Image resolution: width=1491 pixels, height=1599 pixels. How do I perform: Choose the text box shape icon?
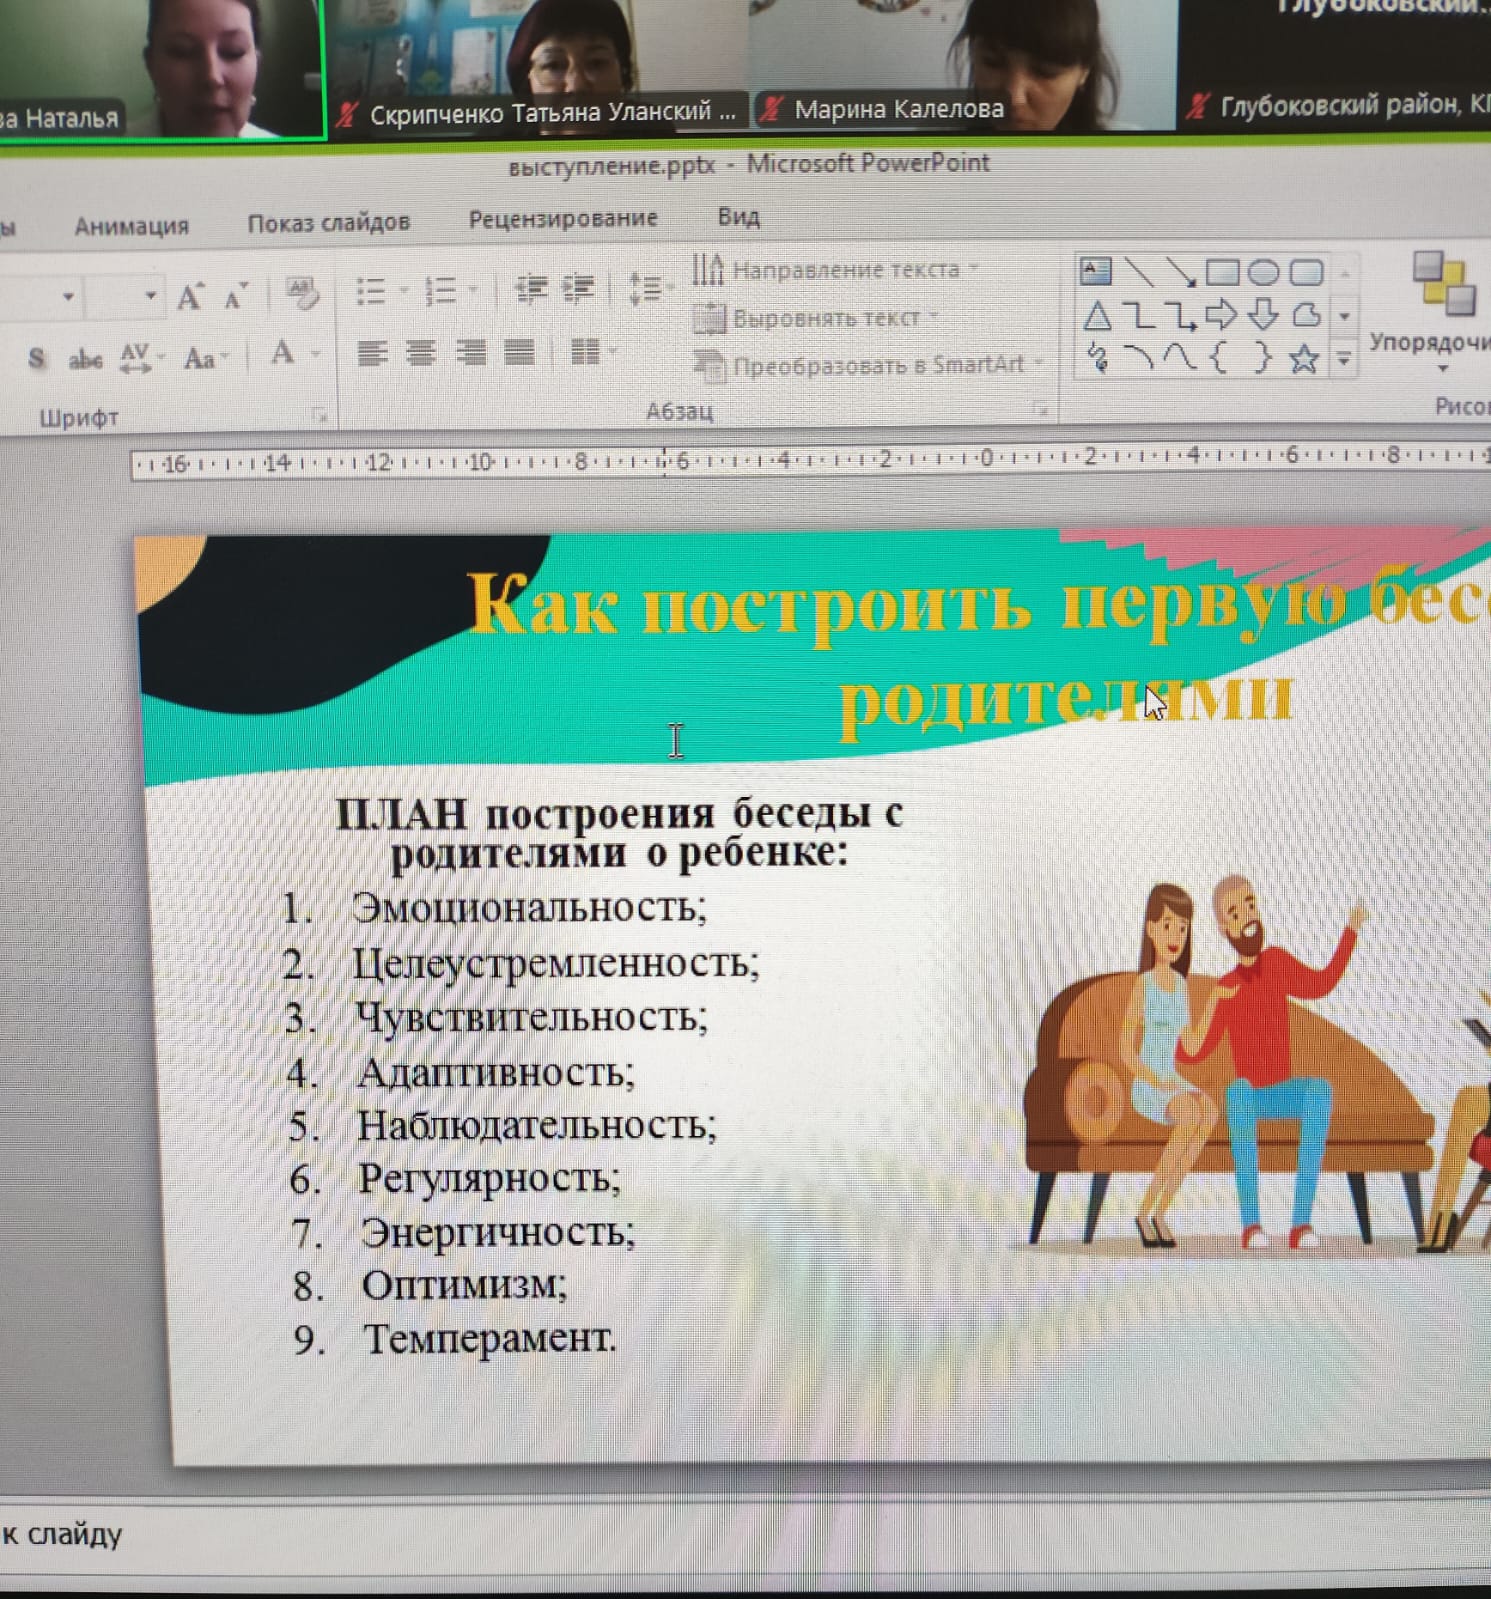[x=1096, y=271]
